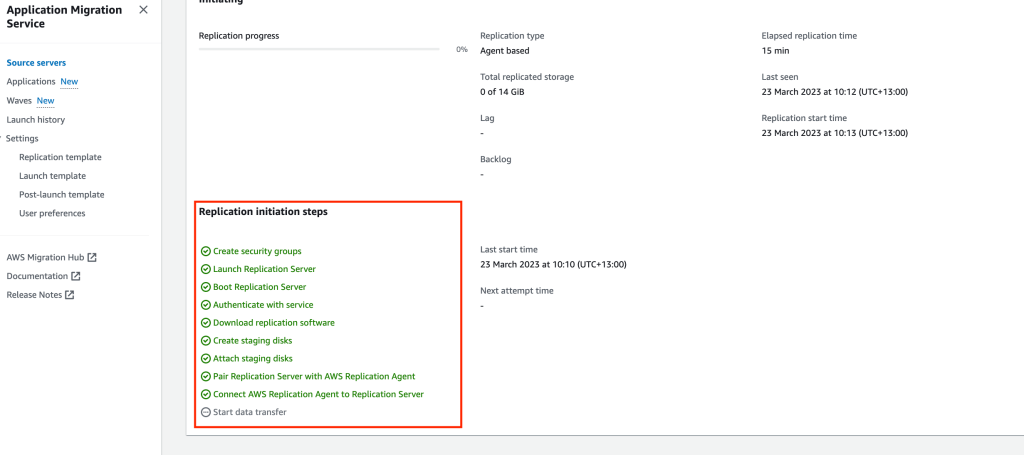The image size is (1024, 455).
Task: Click the replication progress bar
Action: click(x=319, y=49)
